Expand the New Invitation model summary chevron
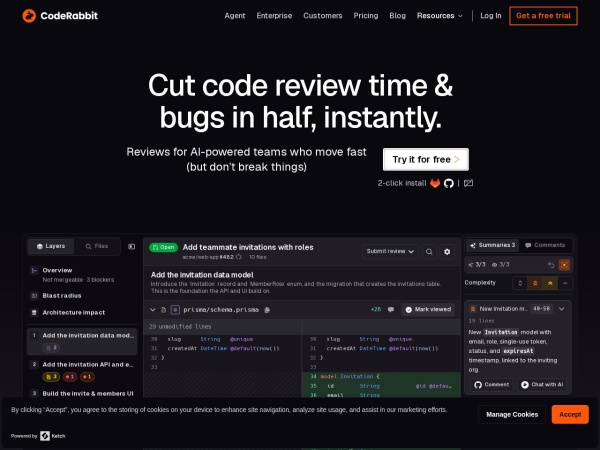 (561, 309)
